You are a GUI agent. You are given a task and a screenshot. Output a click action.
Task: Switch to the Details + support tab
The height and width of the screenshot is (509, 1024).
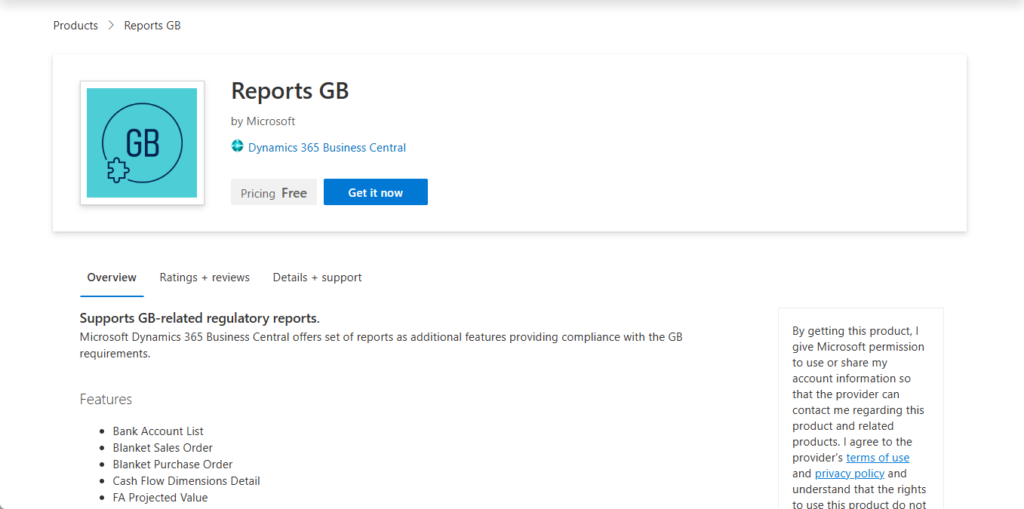317,277
